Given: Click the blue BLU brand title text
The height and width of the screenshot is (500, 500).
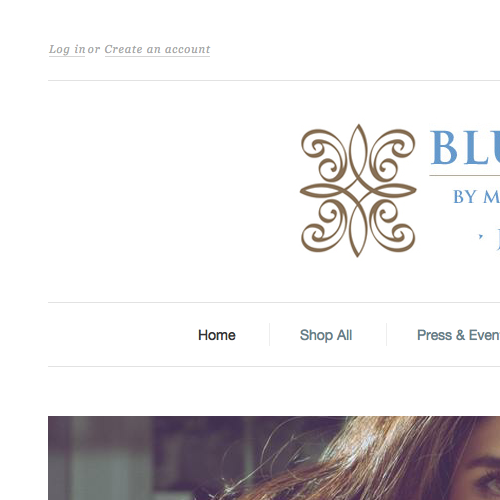Looking at the screenshot, I should point(465,148).
